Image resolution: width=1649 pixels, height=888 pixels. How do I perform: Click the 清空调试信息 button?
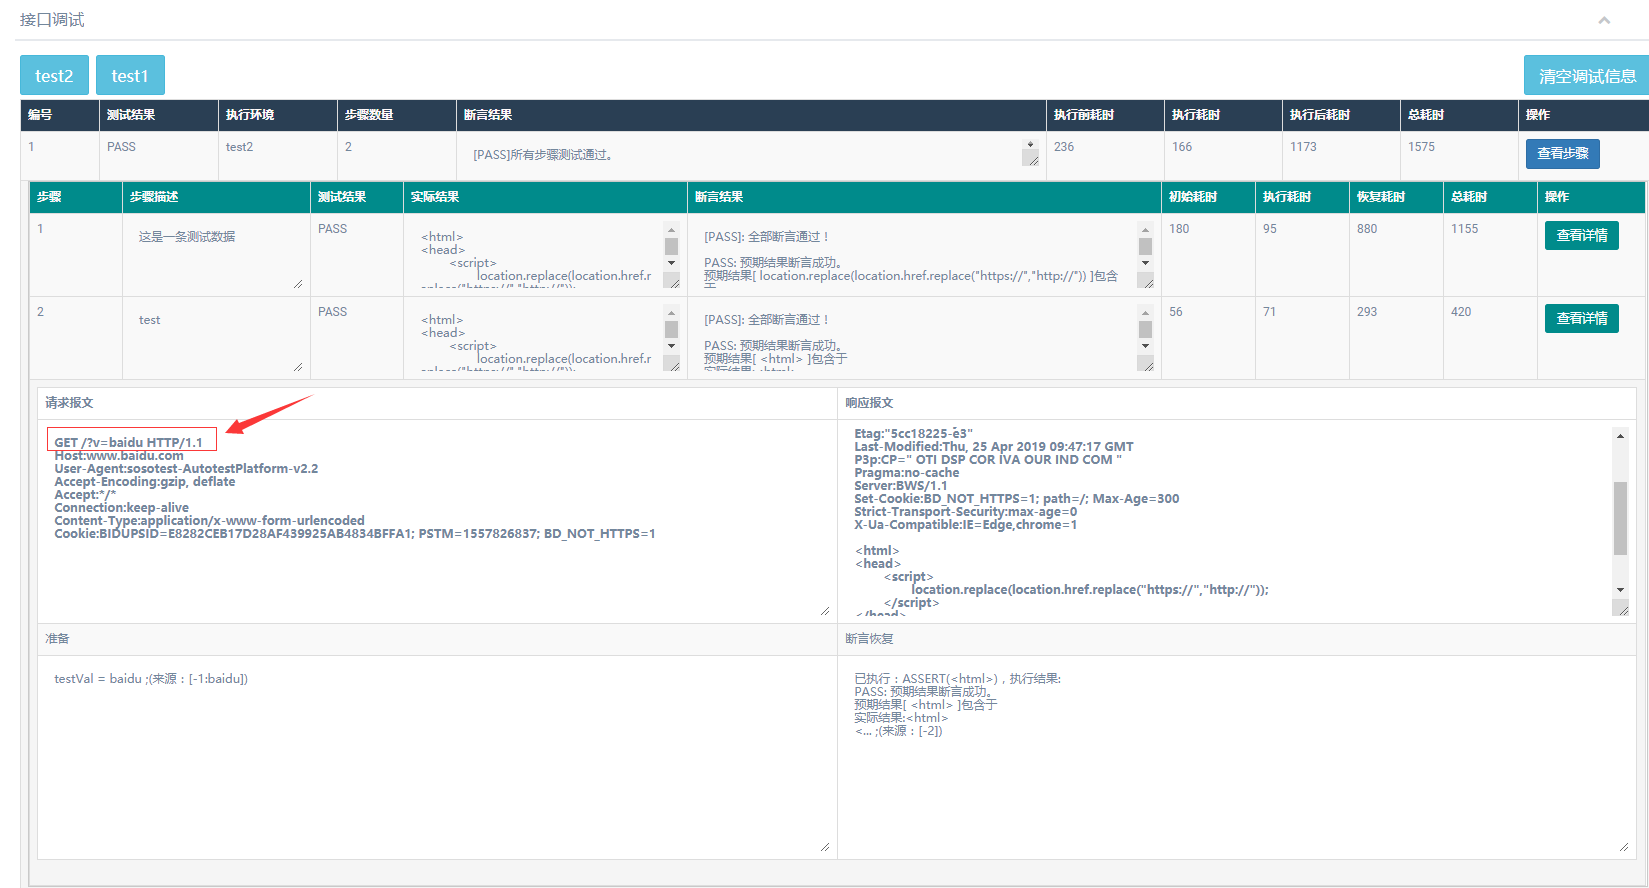coord(1586,75)
